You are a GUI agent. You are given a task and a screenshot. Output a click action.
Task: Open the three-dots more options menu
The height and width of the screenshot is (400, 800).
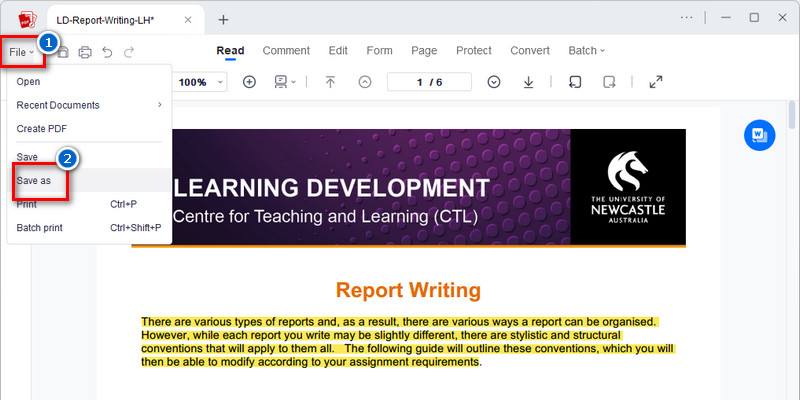[687, 17]
